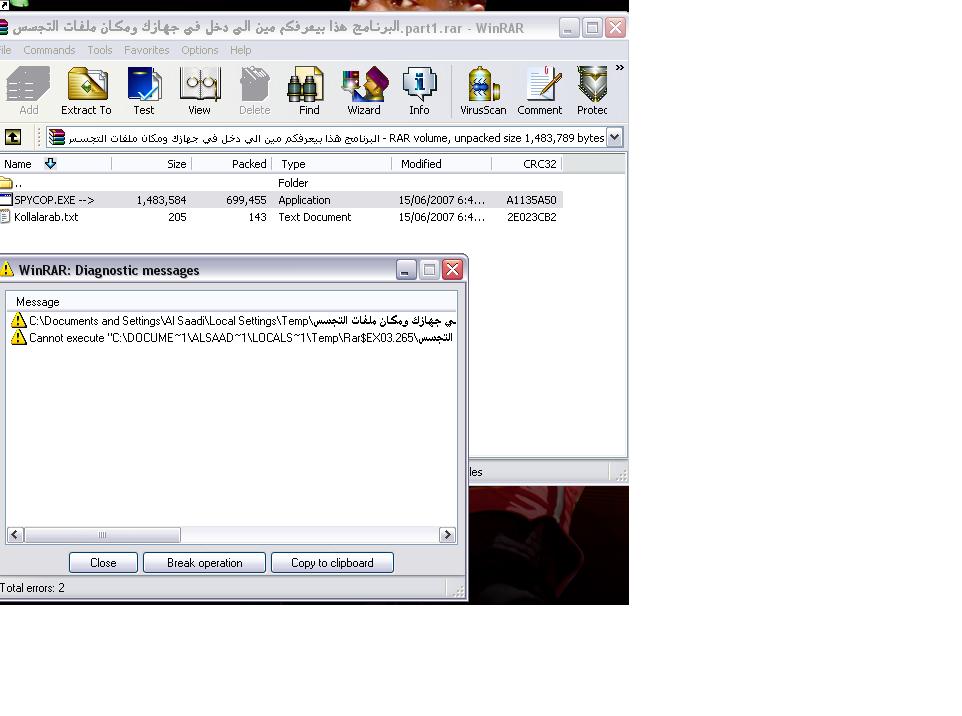962x716 pixels.
Task: Close the diagnostic messages with Close button
Action: click(x=103, y=563)
